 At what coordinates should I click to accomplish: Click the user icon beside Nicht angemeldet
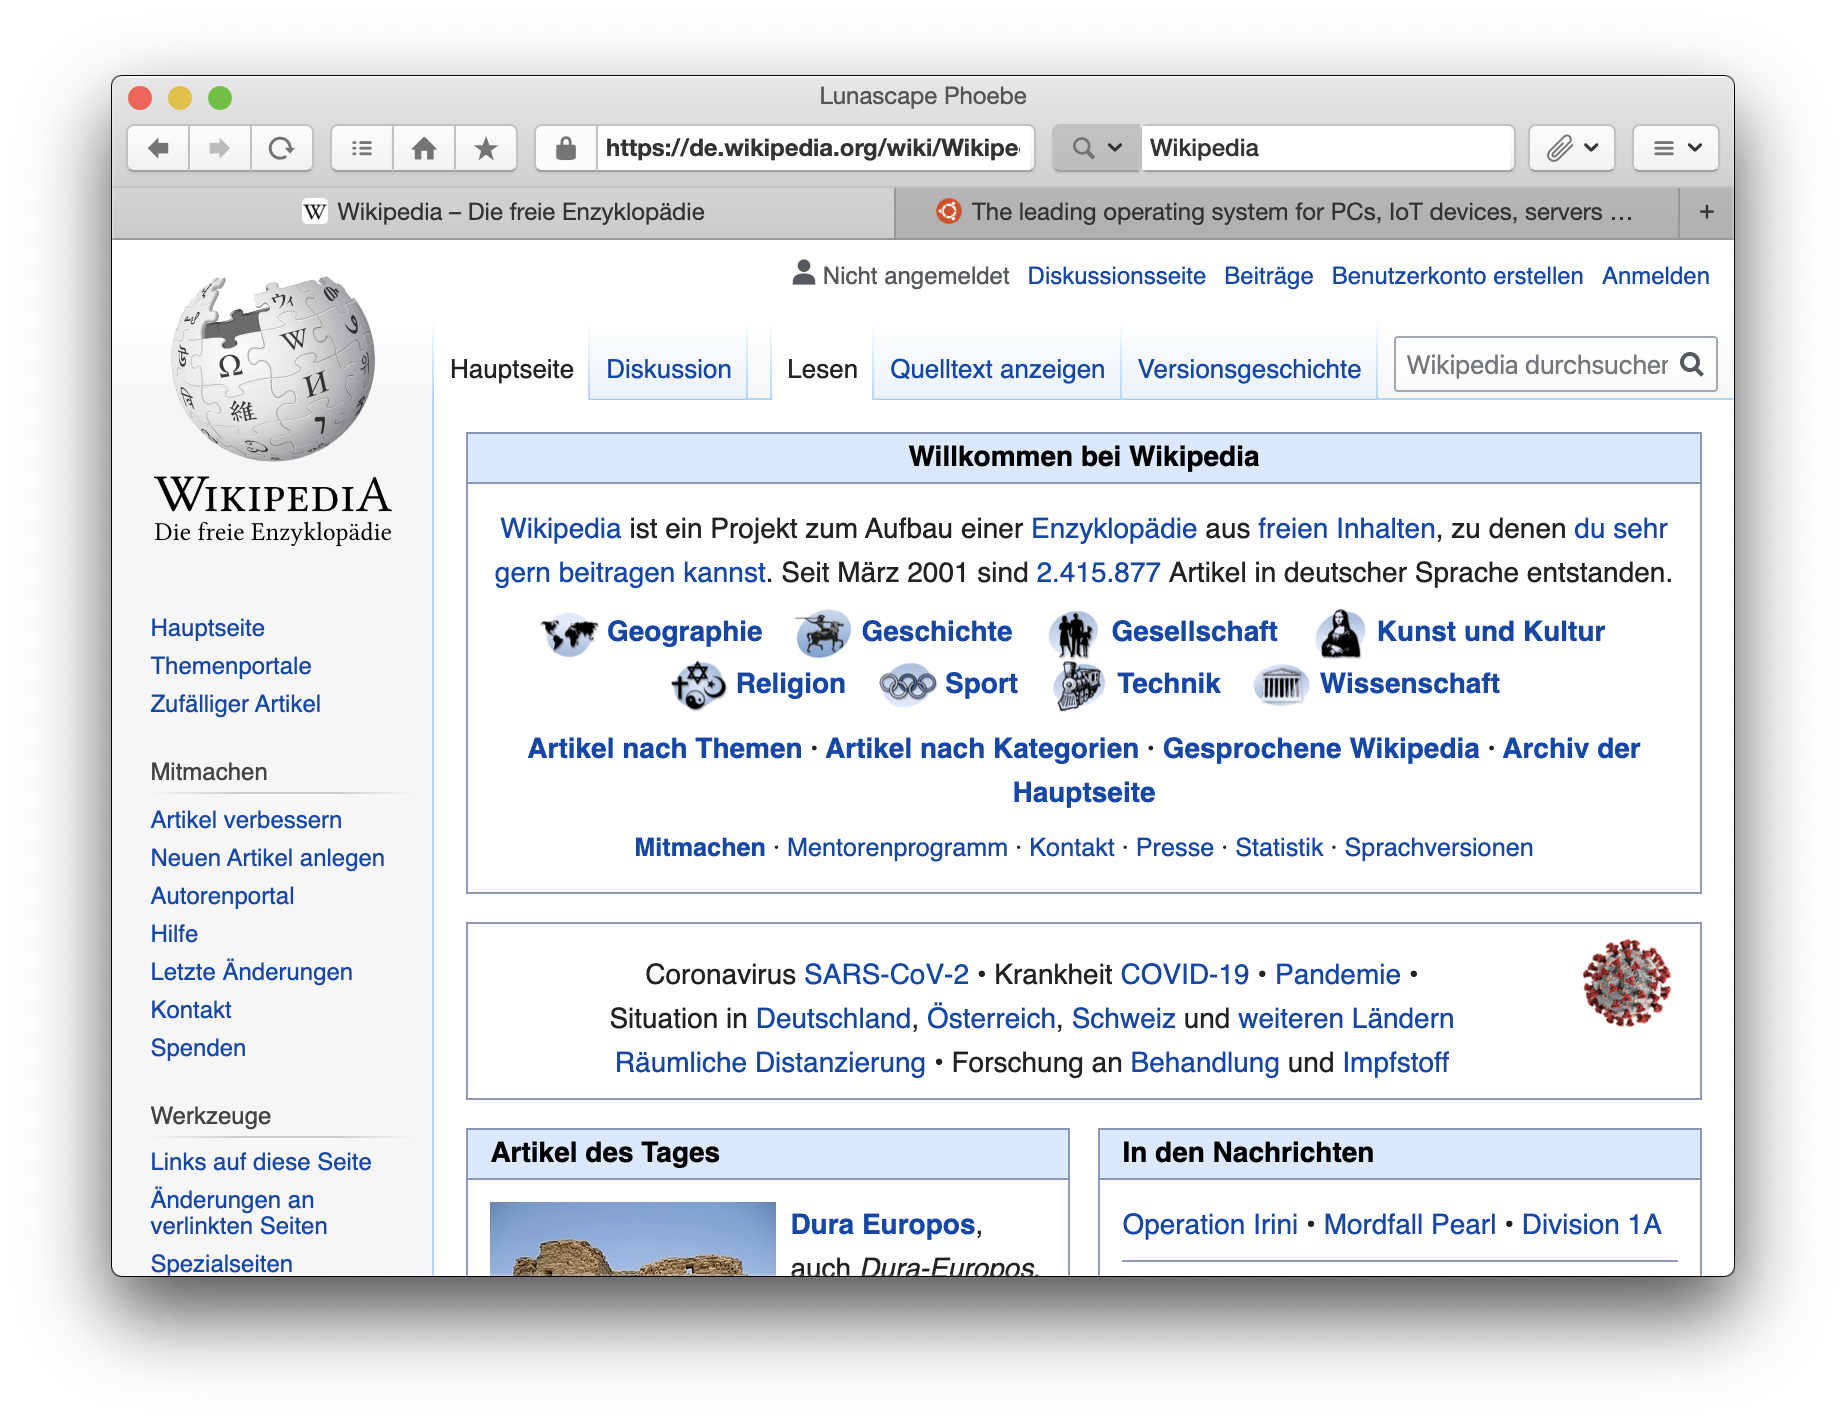[803, 273]
